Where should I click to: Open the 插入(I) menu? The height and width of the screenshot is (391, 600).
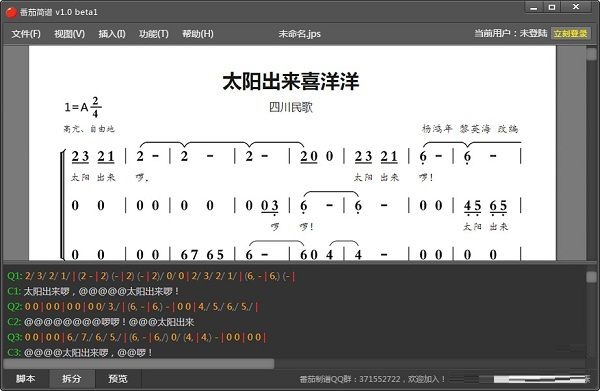point(112,34)
